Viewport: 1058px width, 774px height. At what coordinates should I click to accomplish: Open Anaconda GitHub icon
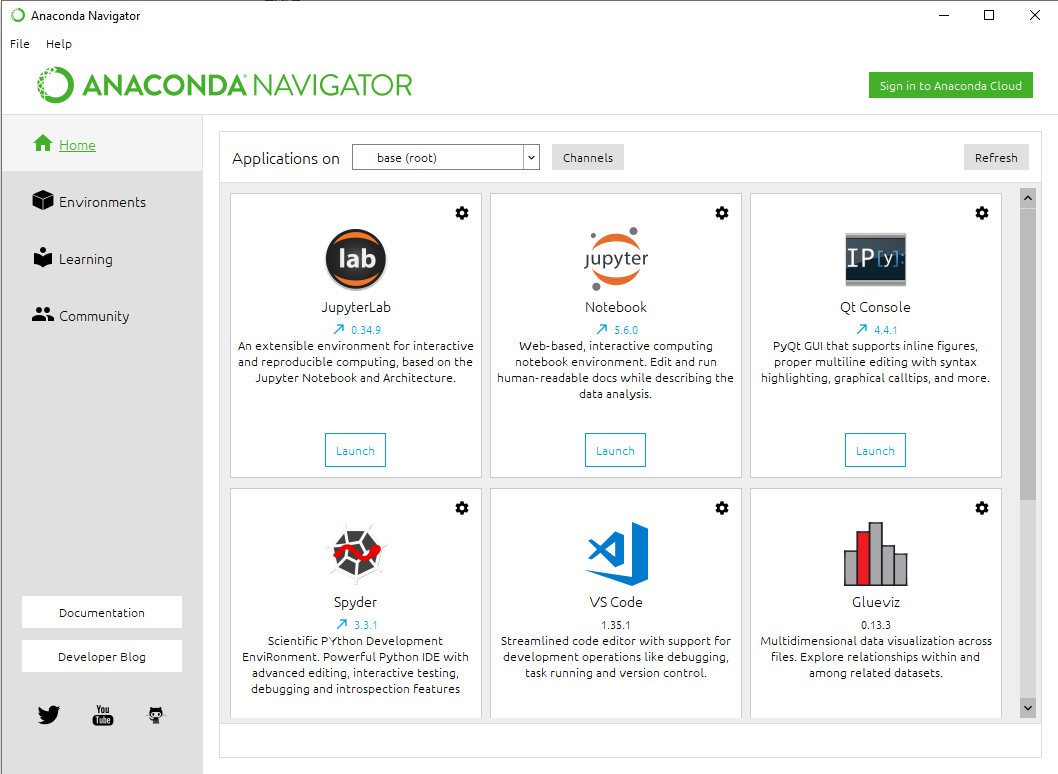pos(156,715)
